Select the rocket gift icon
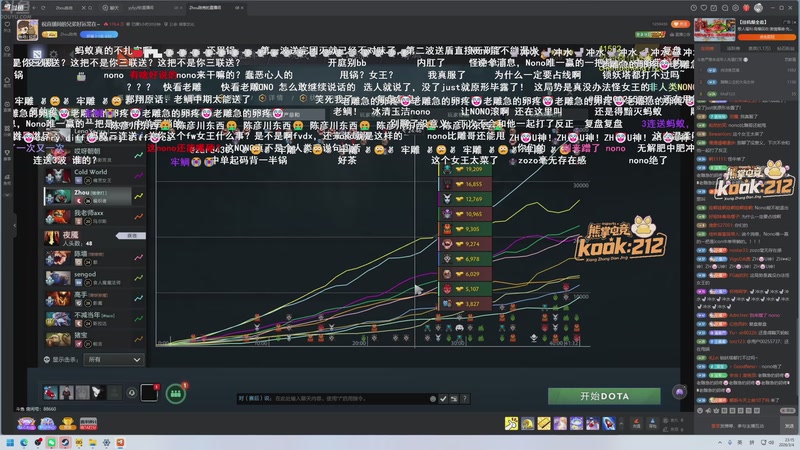Image resolution: width=800 pixels, height=450 pixels. (609, 423)
